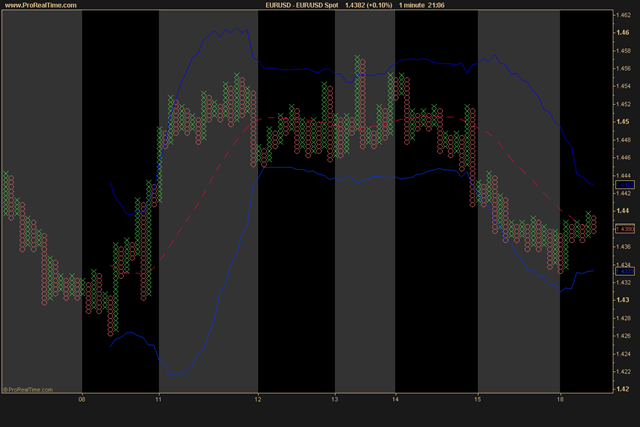Image resolution: width=640 pixels, height=427 pixels.
Task: Select the 1.45 price axis label
Action: pyautogui.click(x=623, y=122)
